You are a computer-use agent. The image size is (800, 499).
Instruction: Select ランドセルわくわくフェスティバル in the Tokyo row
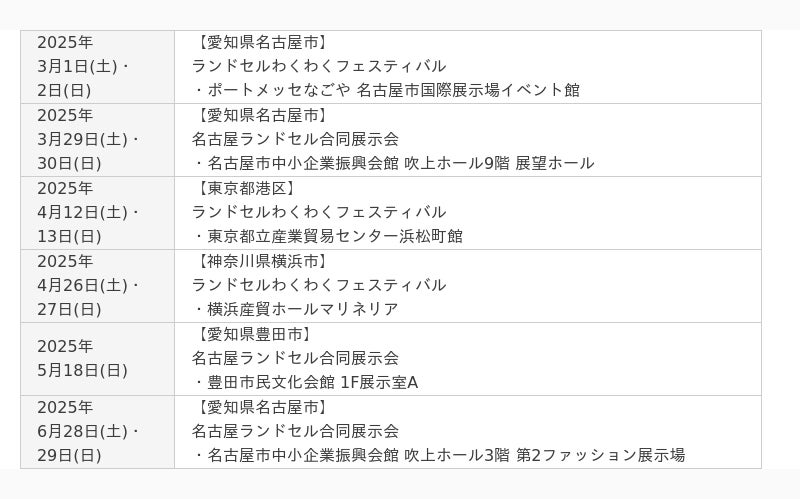pos(319,212)
